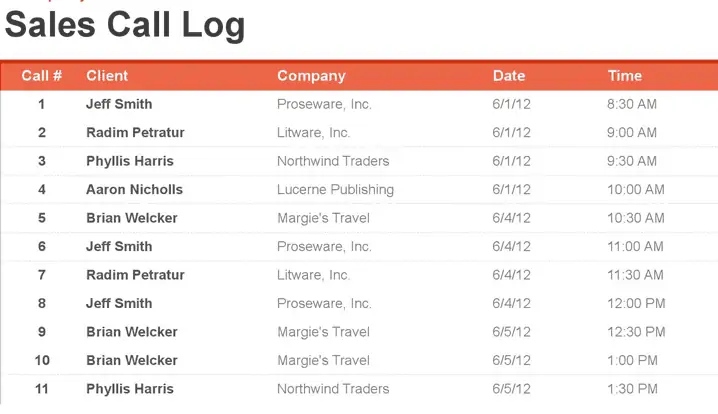This screenshot has height=414, width=718.
Task: Select the Date column header
Action: (x=509, y=76)
